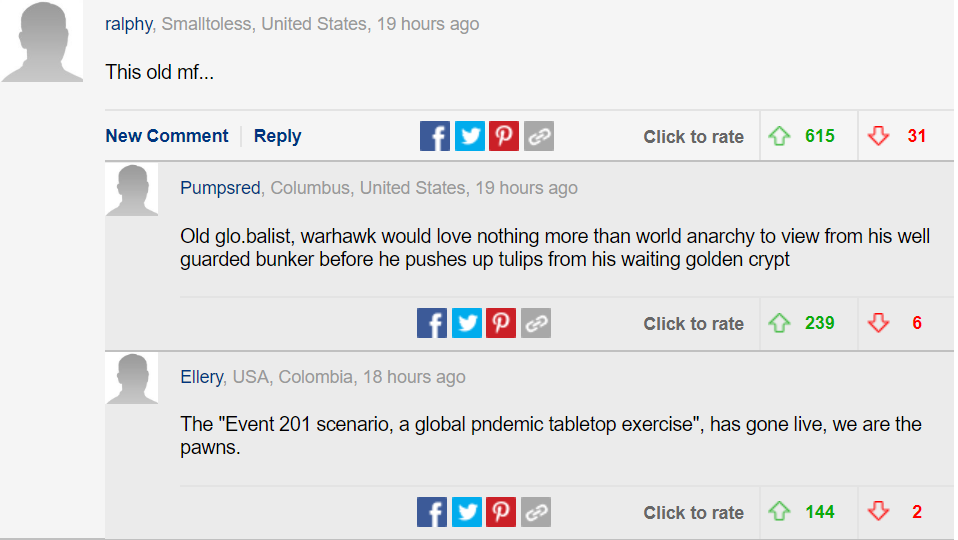Copy link to ralphy's comment
The width and height of the screenshot is (958, 540).
538,136
